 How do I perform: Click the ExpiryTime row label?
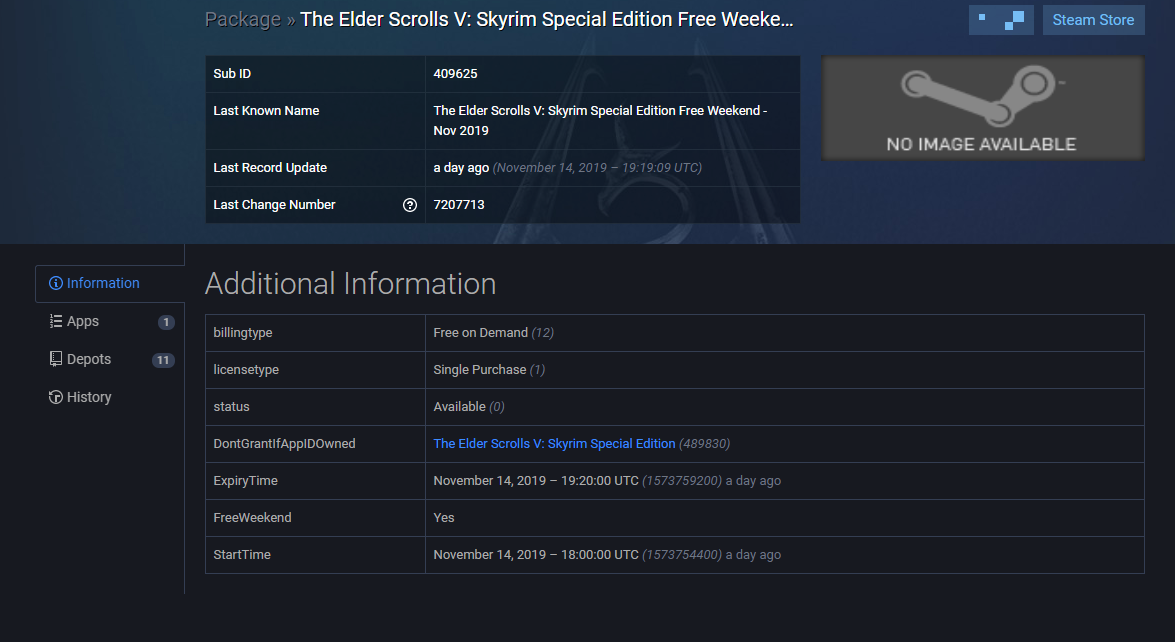point(246,481)
